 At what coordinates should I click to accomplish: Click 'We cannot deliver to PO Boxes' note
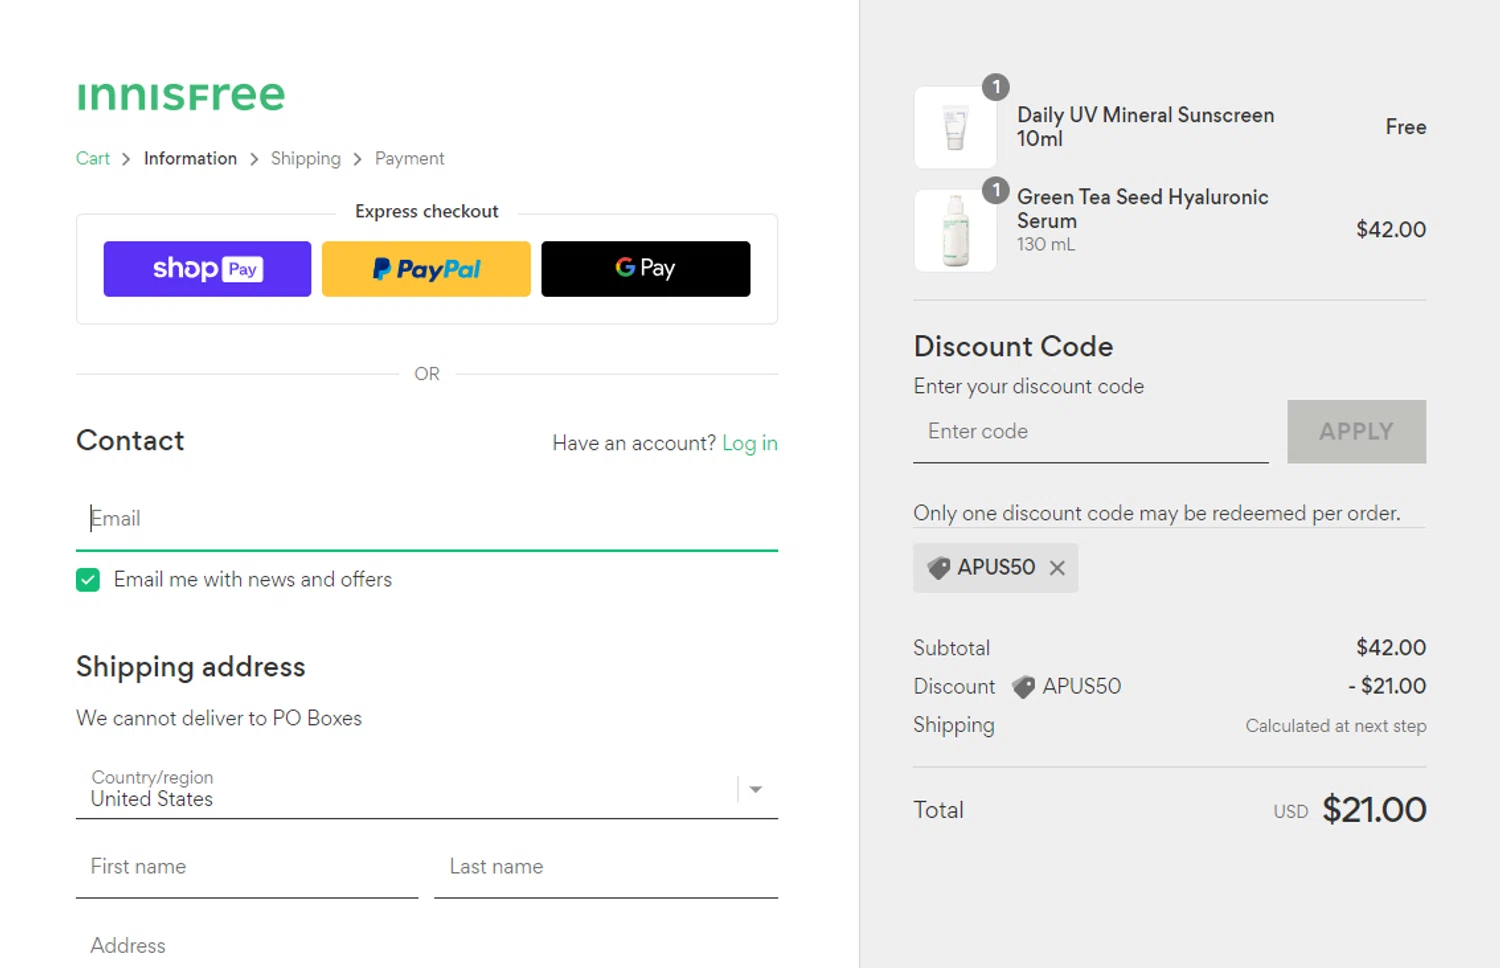pos(219,718)
